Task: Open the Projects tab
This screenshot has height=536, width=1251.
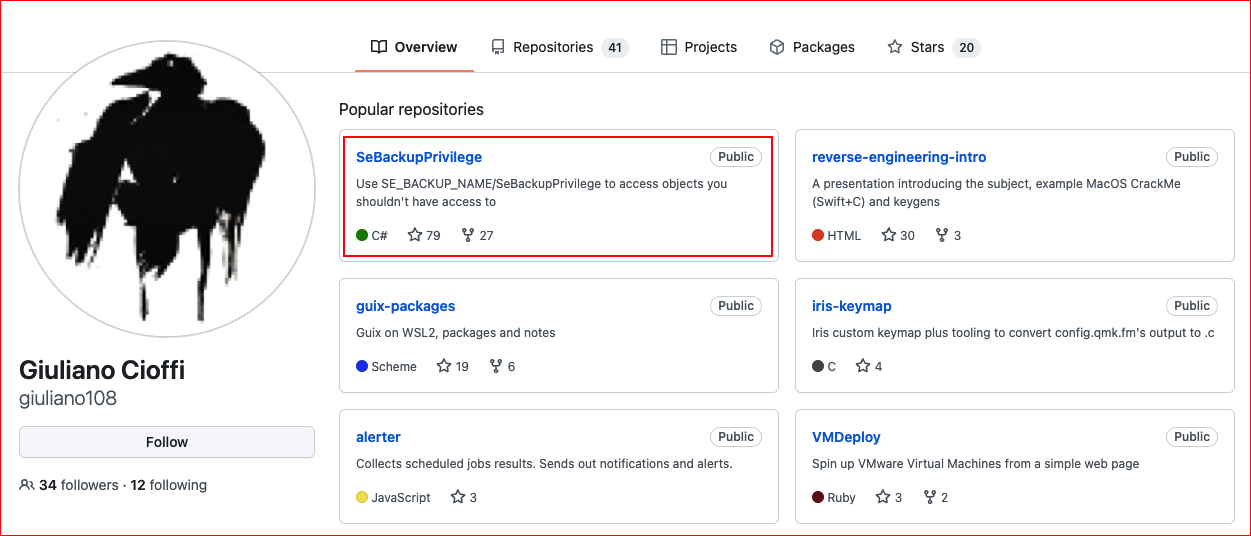Action: point(699,47)
